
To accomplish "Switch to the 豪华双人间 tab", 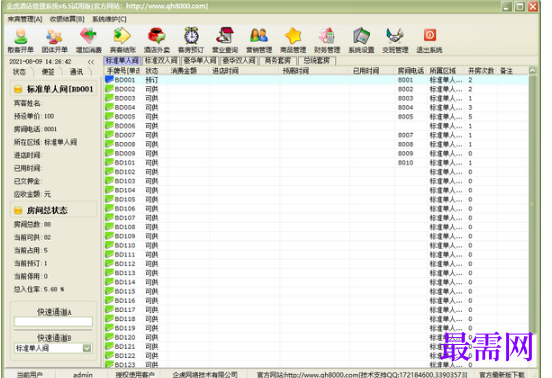I will tap(239, 61).
